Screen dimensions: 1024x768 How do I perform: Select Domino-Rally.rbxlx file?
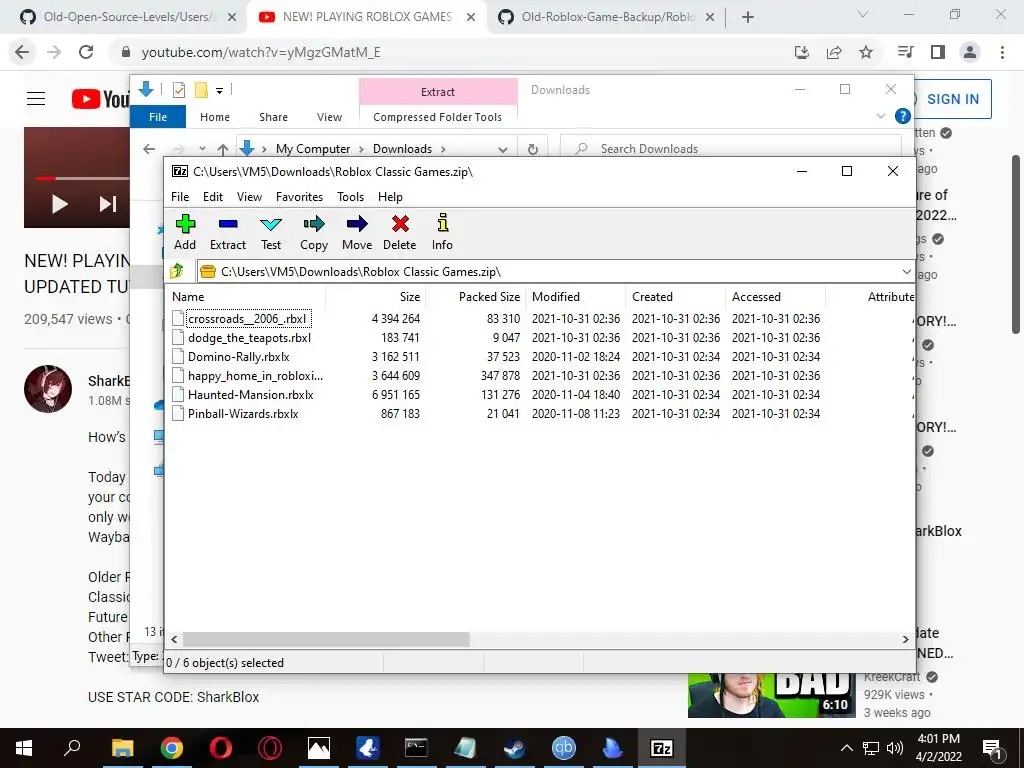pos(238,357)
